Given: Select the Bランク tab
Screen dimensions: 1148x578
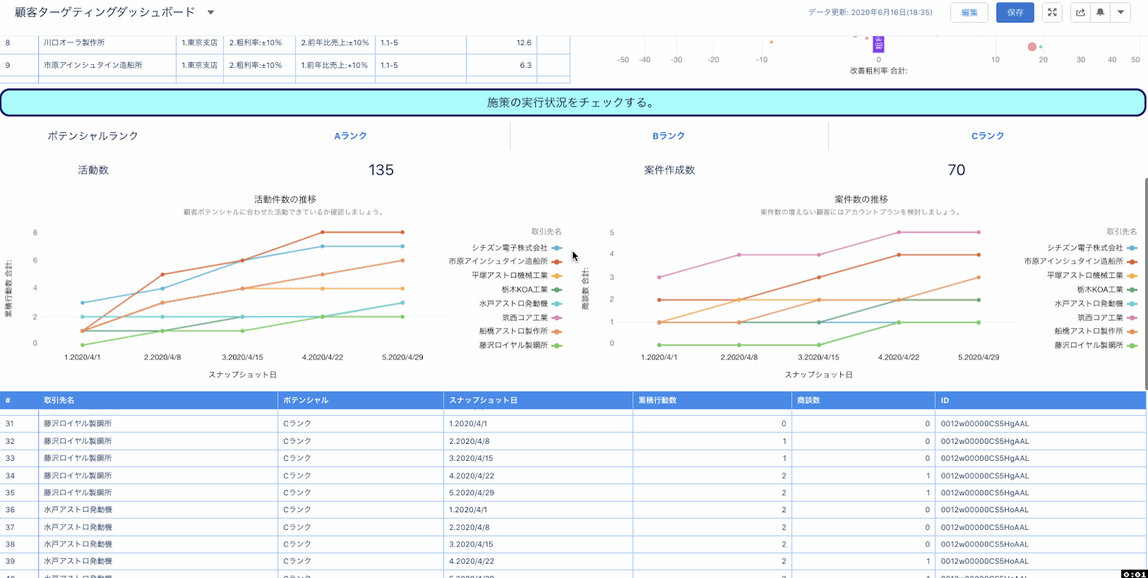Looking at the screenshot, I should (x=668, y=136).
